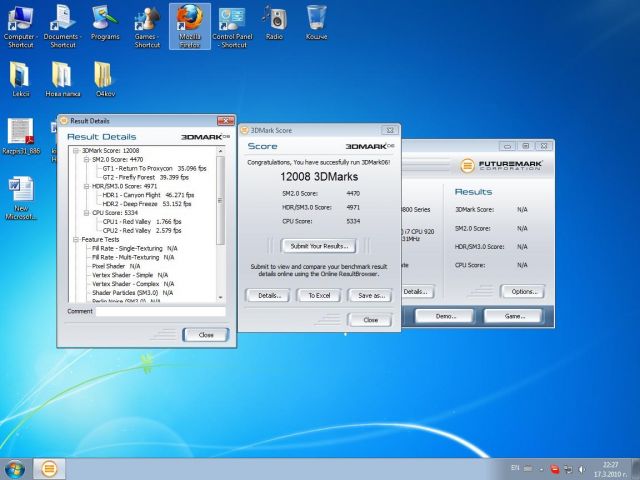Select 'Vertex Shader - Complex' row

[133, 284]
